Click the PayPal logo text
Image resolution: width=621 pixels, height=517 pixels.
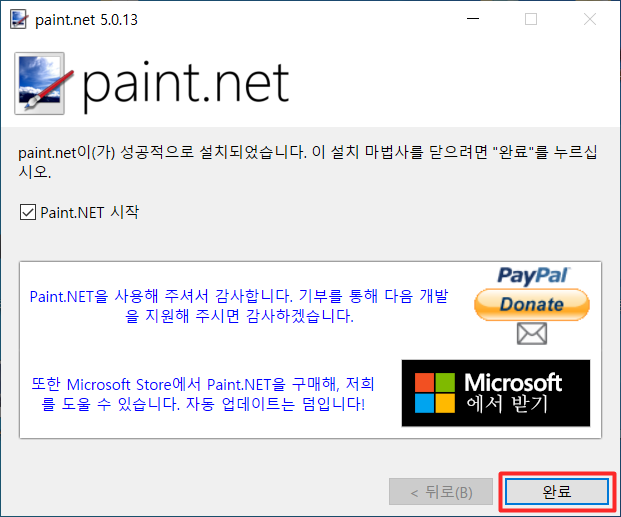click(x=533, y=276)
